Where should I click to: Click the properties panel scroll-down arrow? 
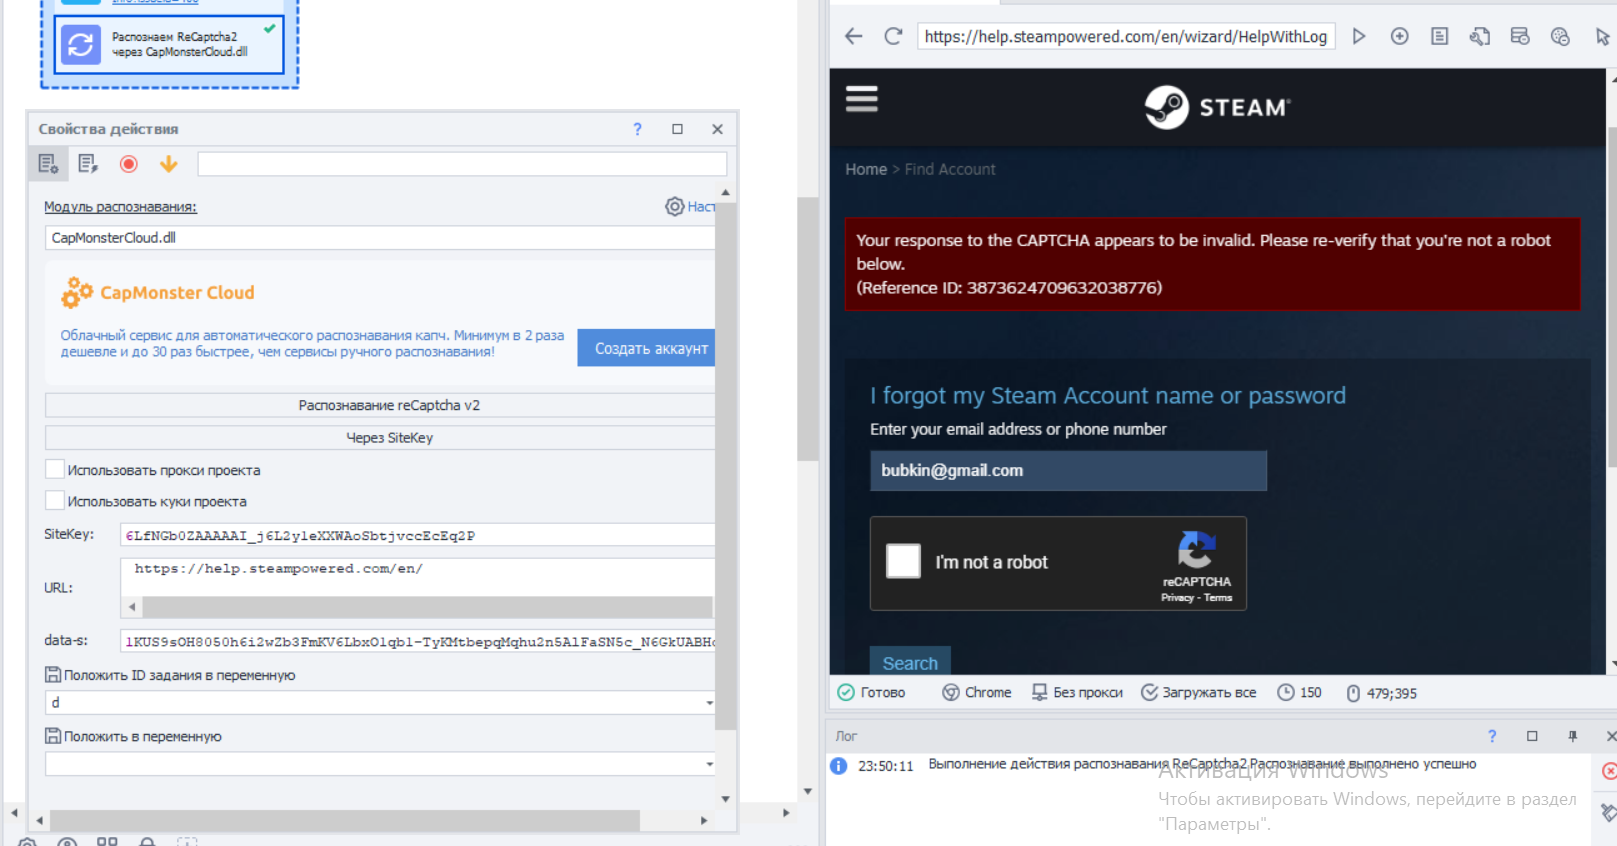click(x=725, y=799)
